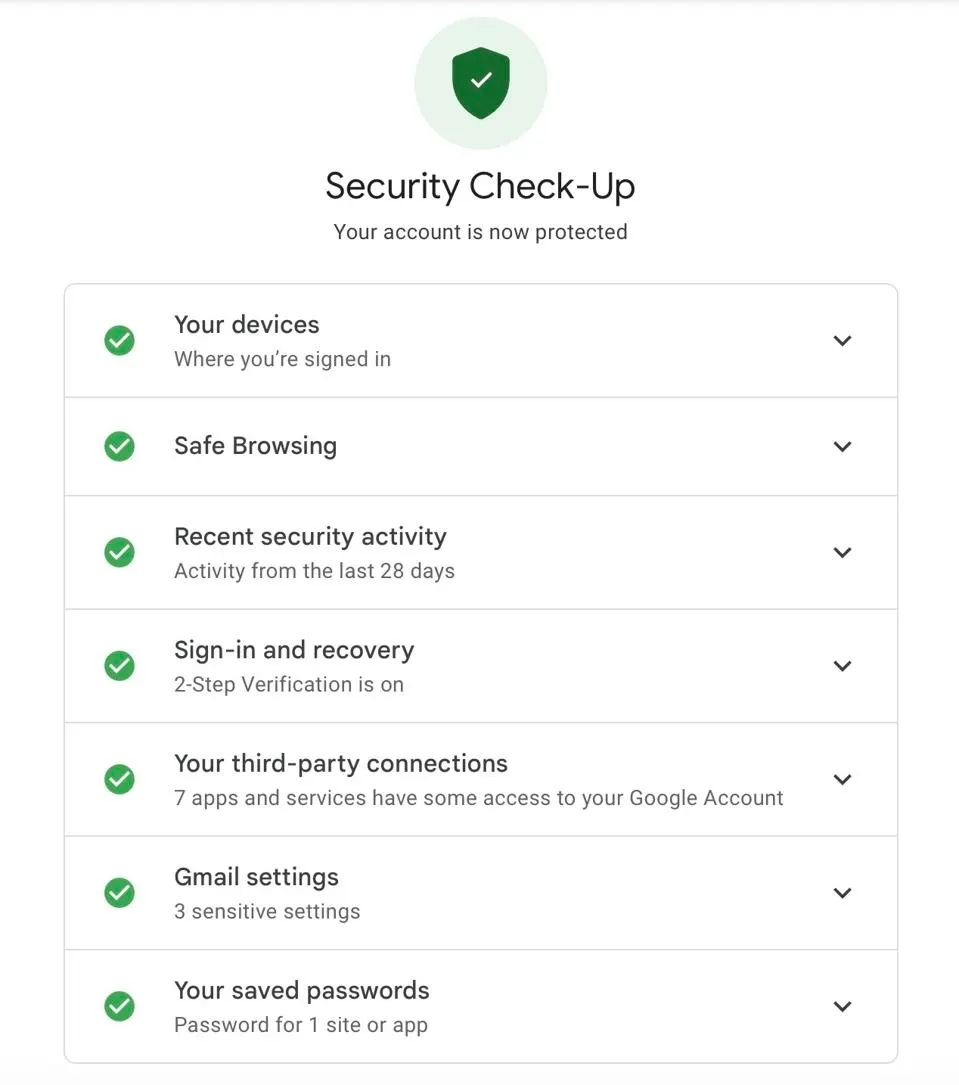Click green checkmark beside Gmail settings
Screen dimensions: 959x1085
click(x=120, y=893)
